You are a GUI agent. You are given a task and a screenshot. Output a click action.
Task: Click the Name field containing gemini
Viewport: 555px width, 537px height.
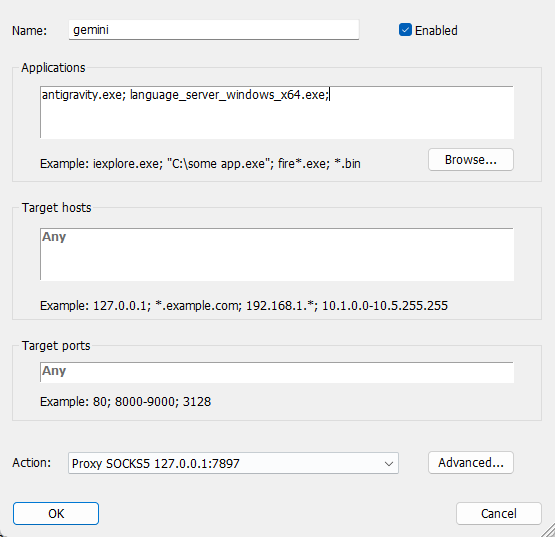(214, 30)
